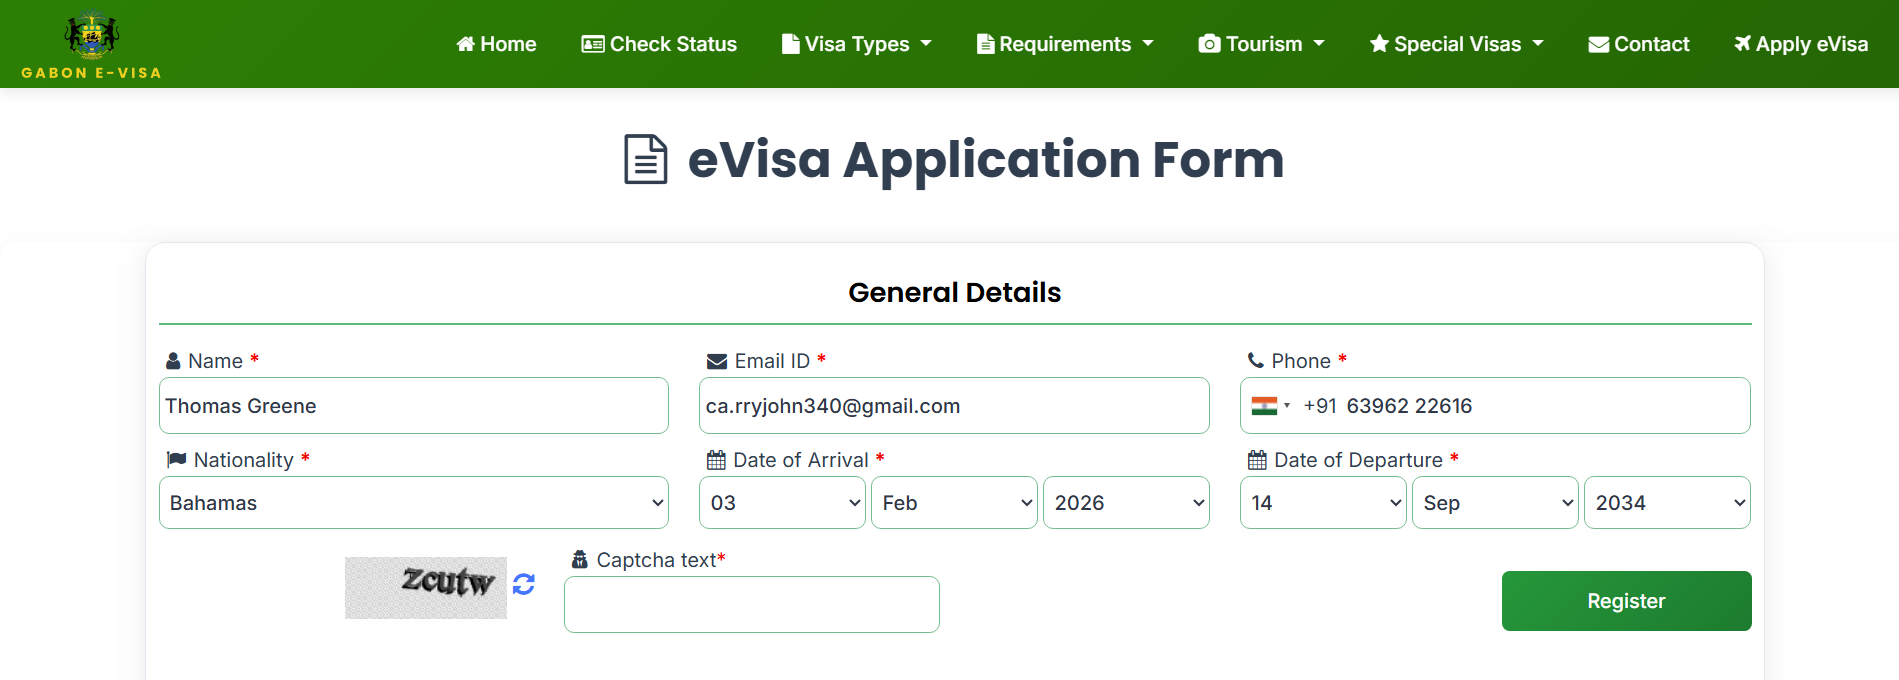Open the Nationality dropdown showing Bahamas
This screenshot has height=680, width=1899.
414,503
